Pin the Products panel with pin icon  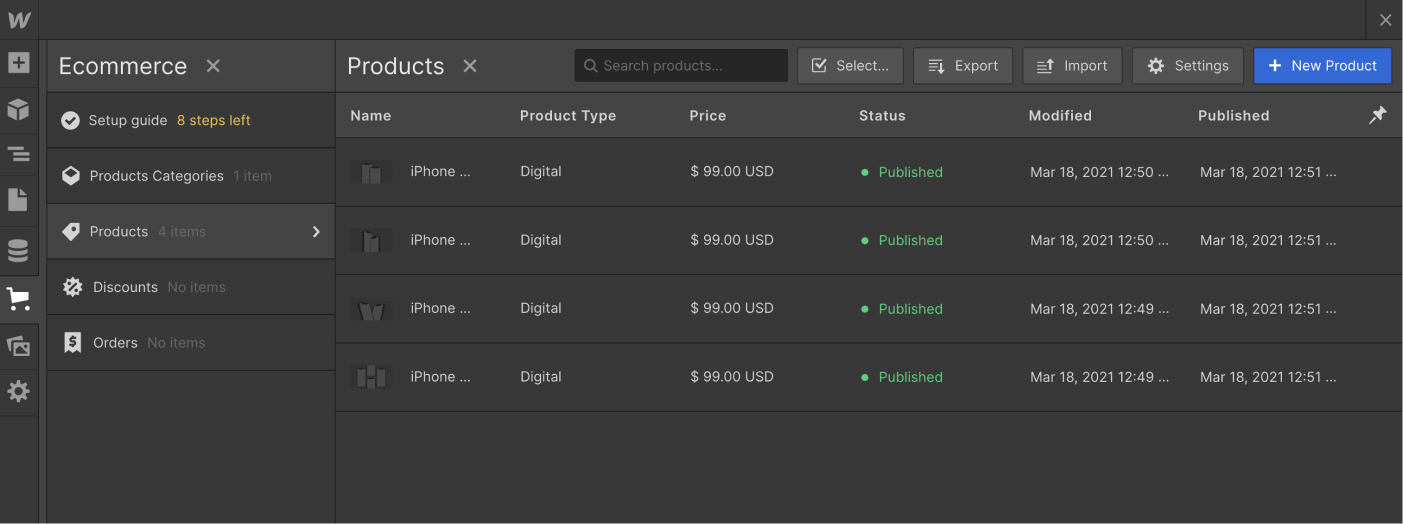tap(1377, 116)
